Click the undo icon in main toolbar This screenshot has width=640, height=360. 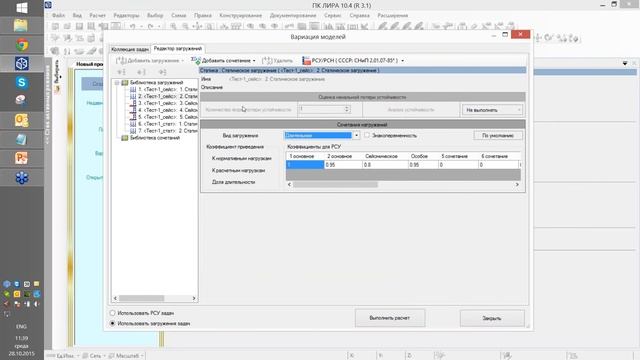[x=132, y=27]
